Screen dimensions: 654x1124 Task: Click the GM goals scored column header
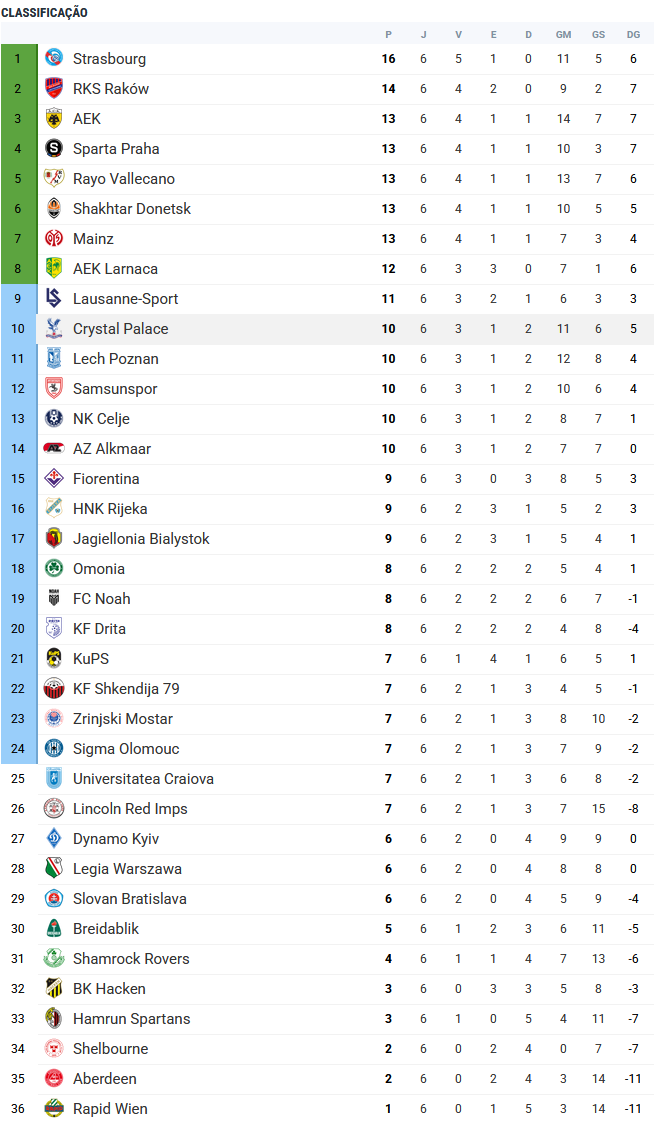[x=563, y=35]
